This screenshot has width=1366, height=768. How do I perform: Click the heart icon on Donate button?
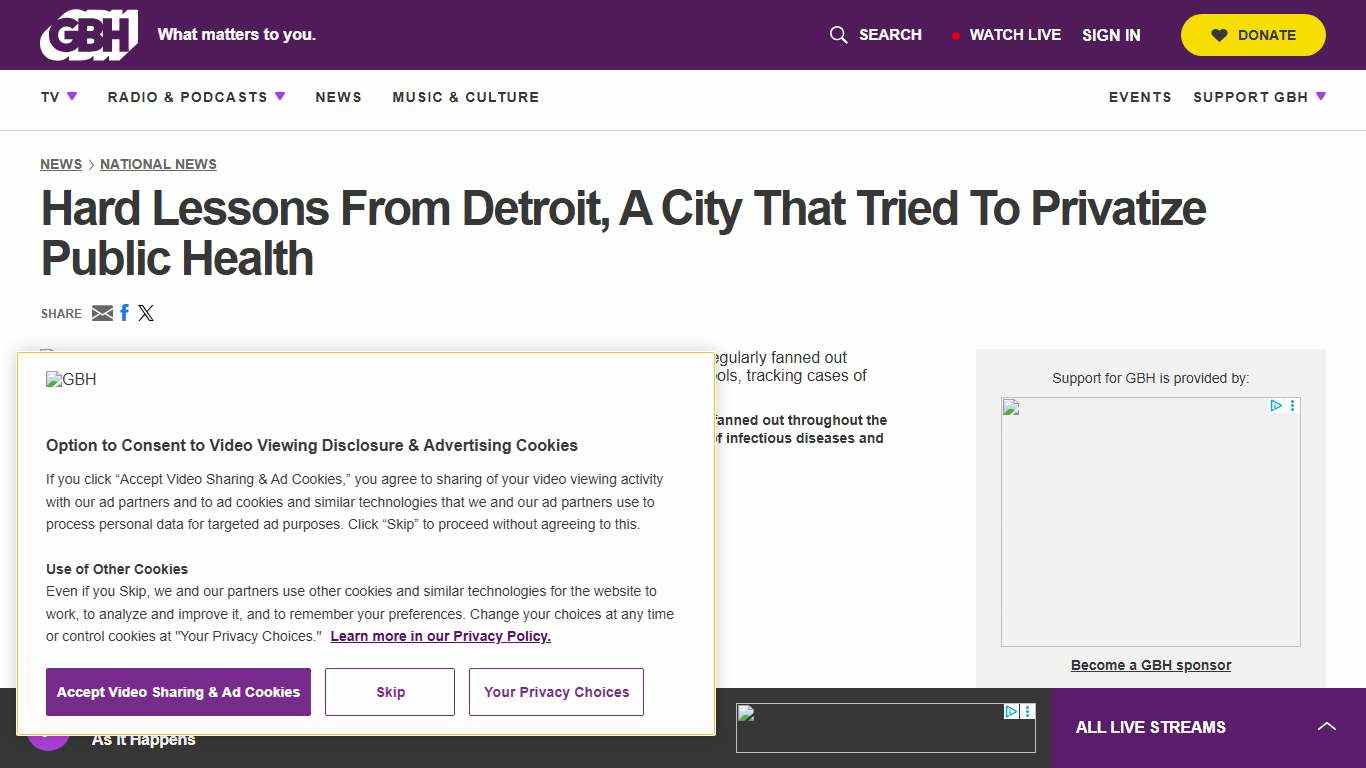click(1219, 34)
